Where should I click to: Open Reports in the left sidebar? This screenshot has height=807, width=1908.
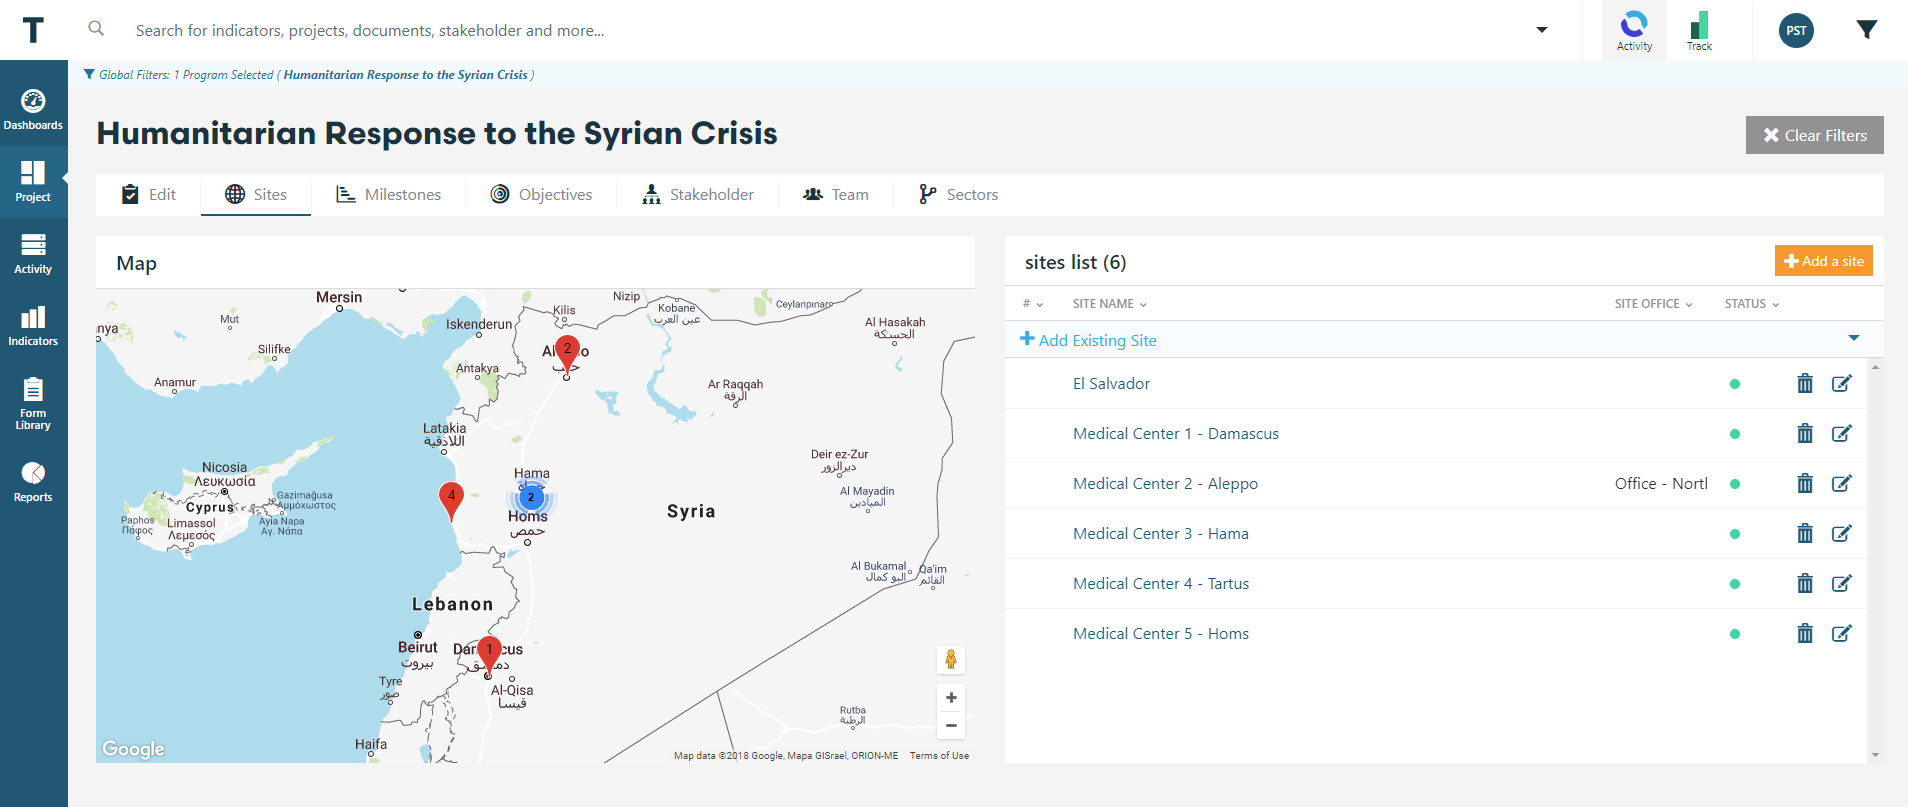33,482
